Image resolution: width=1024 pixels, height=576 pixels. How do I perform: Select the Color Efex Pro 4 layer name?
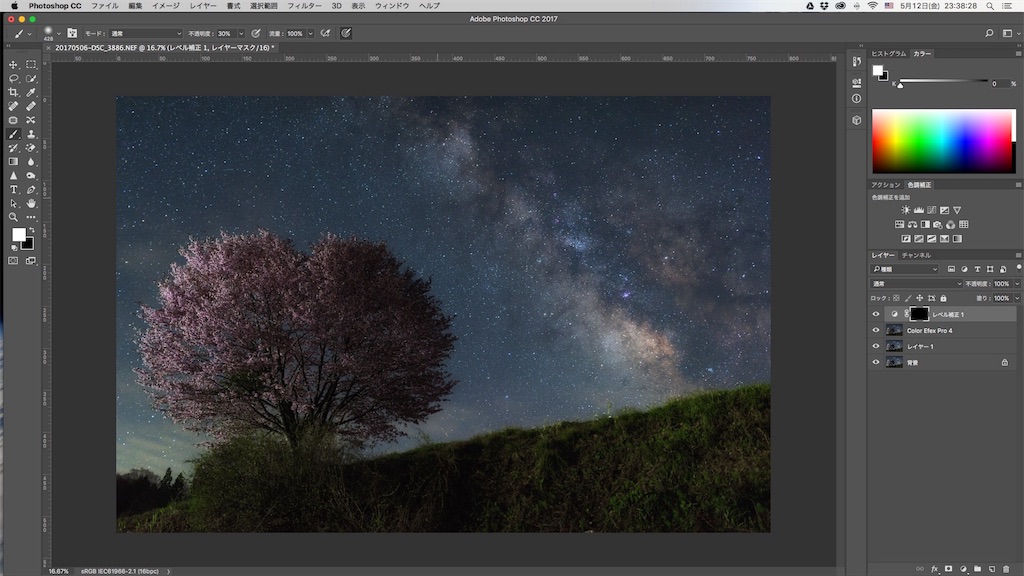click(929, 330)
